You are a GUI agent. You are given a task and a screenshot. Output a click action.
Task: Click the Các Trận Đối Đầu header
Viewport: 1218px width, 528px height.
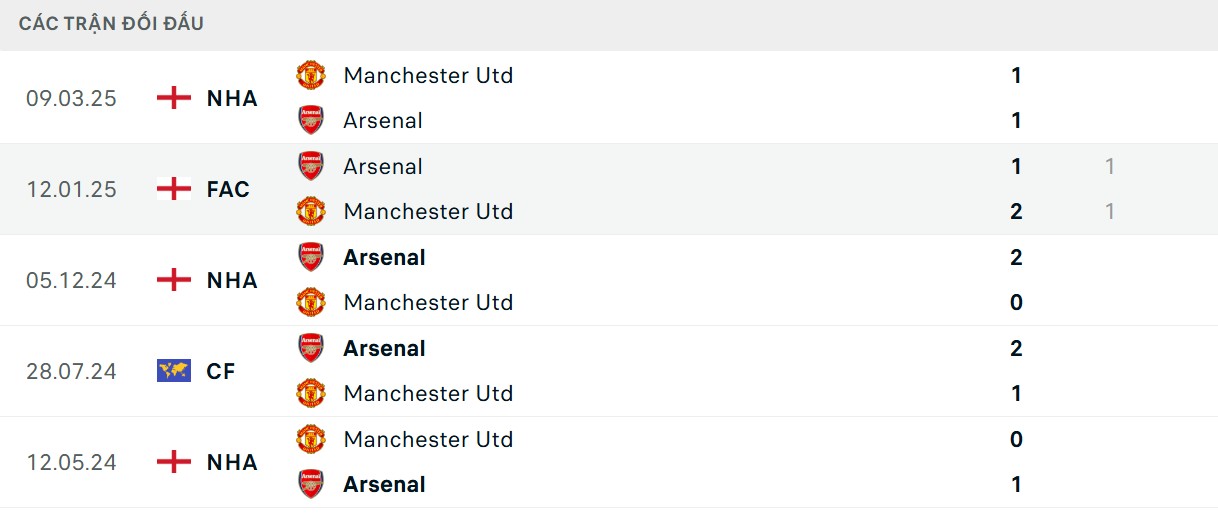(111, 23)
